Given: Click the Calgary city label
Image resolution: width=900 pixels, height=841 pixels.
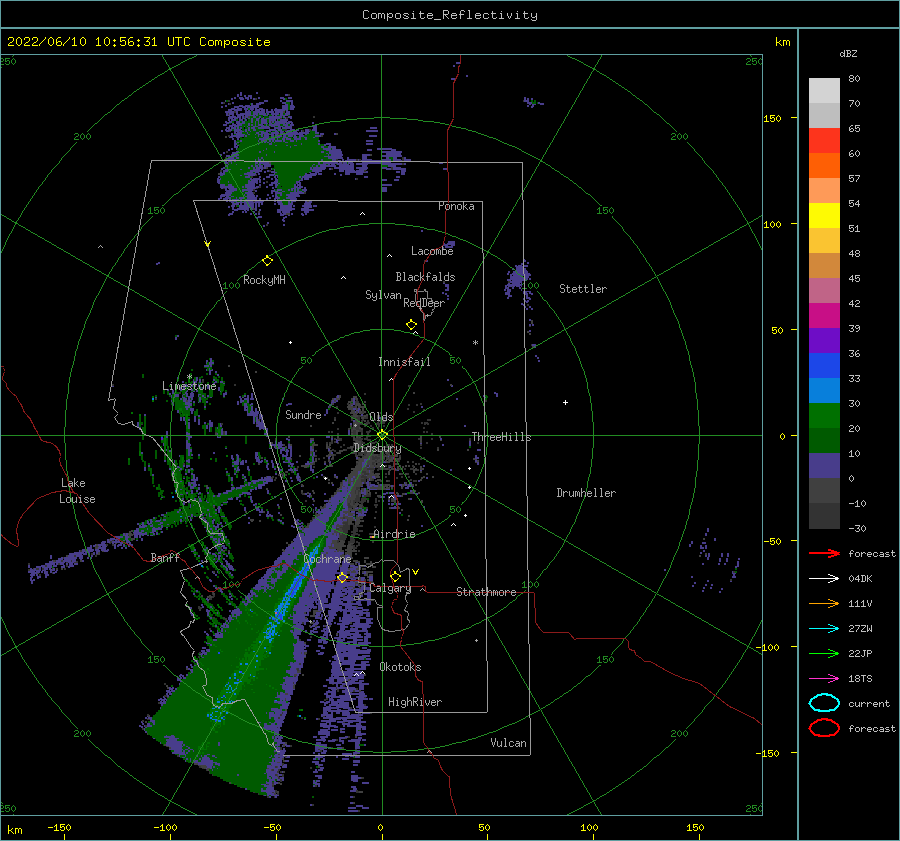Looking at the screenshot, I should (x=390, y=588).
